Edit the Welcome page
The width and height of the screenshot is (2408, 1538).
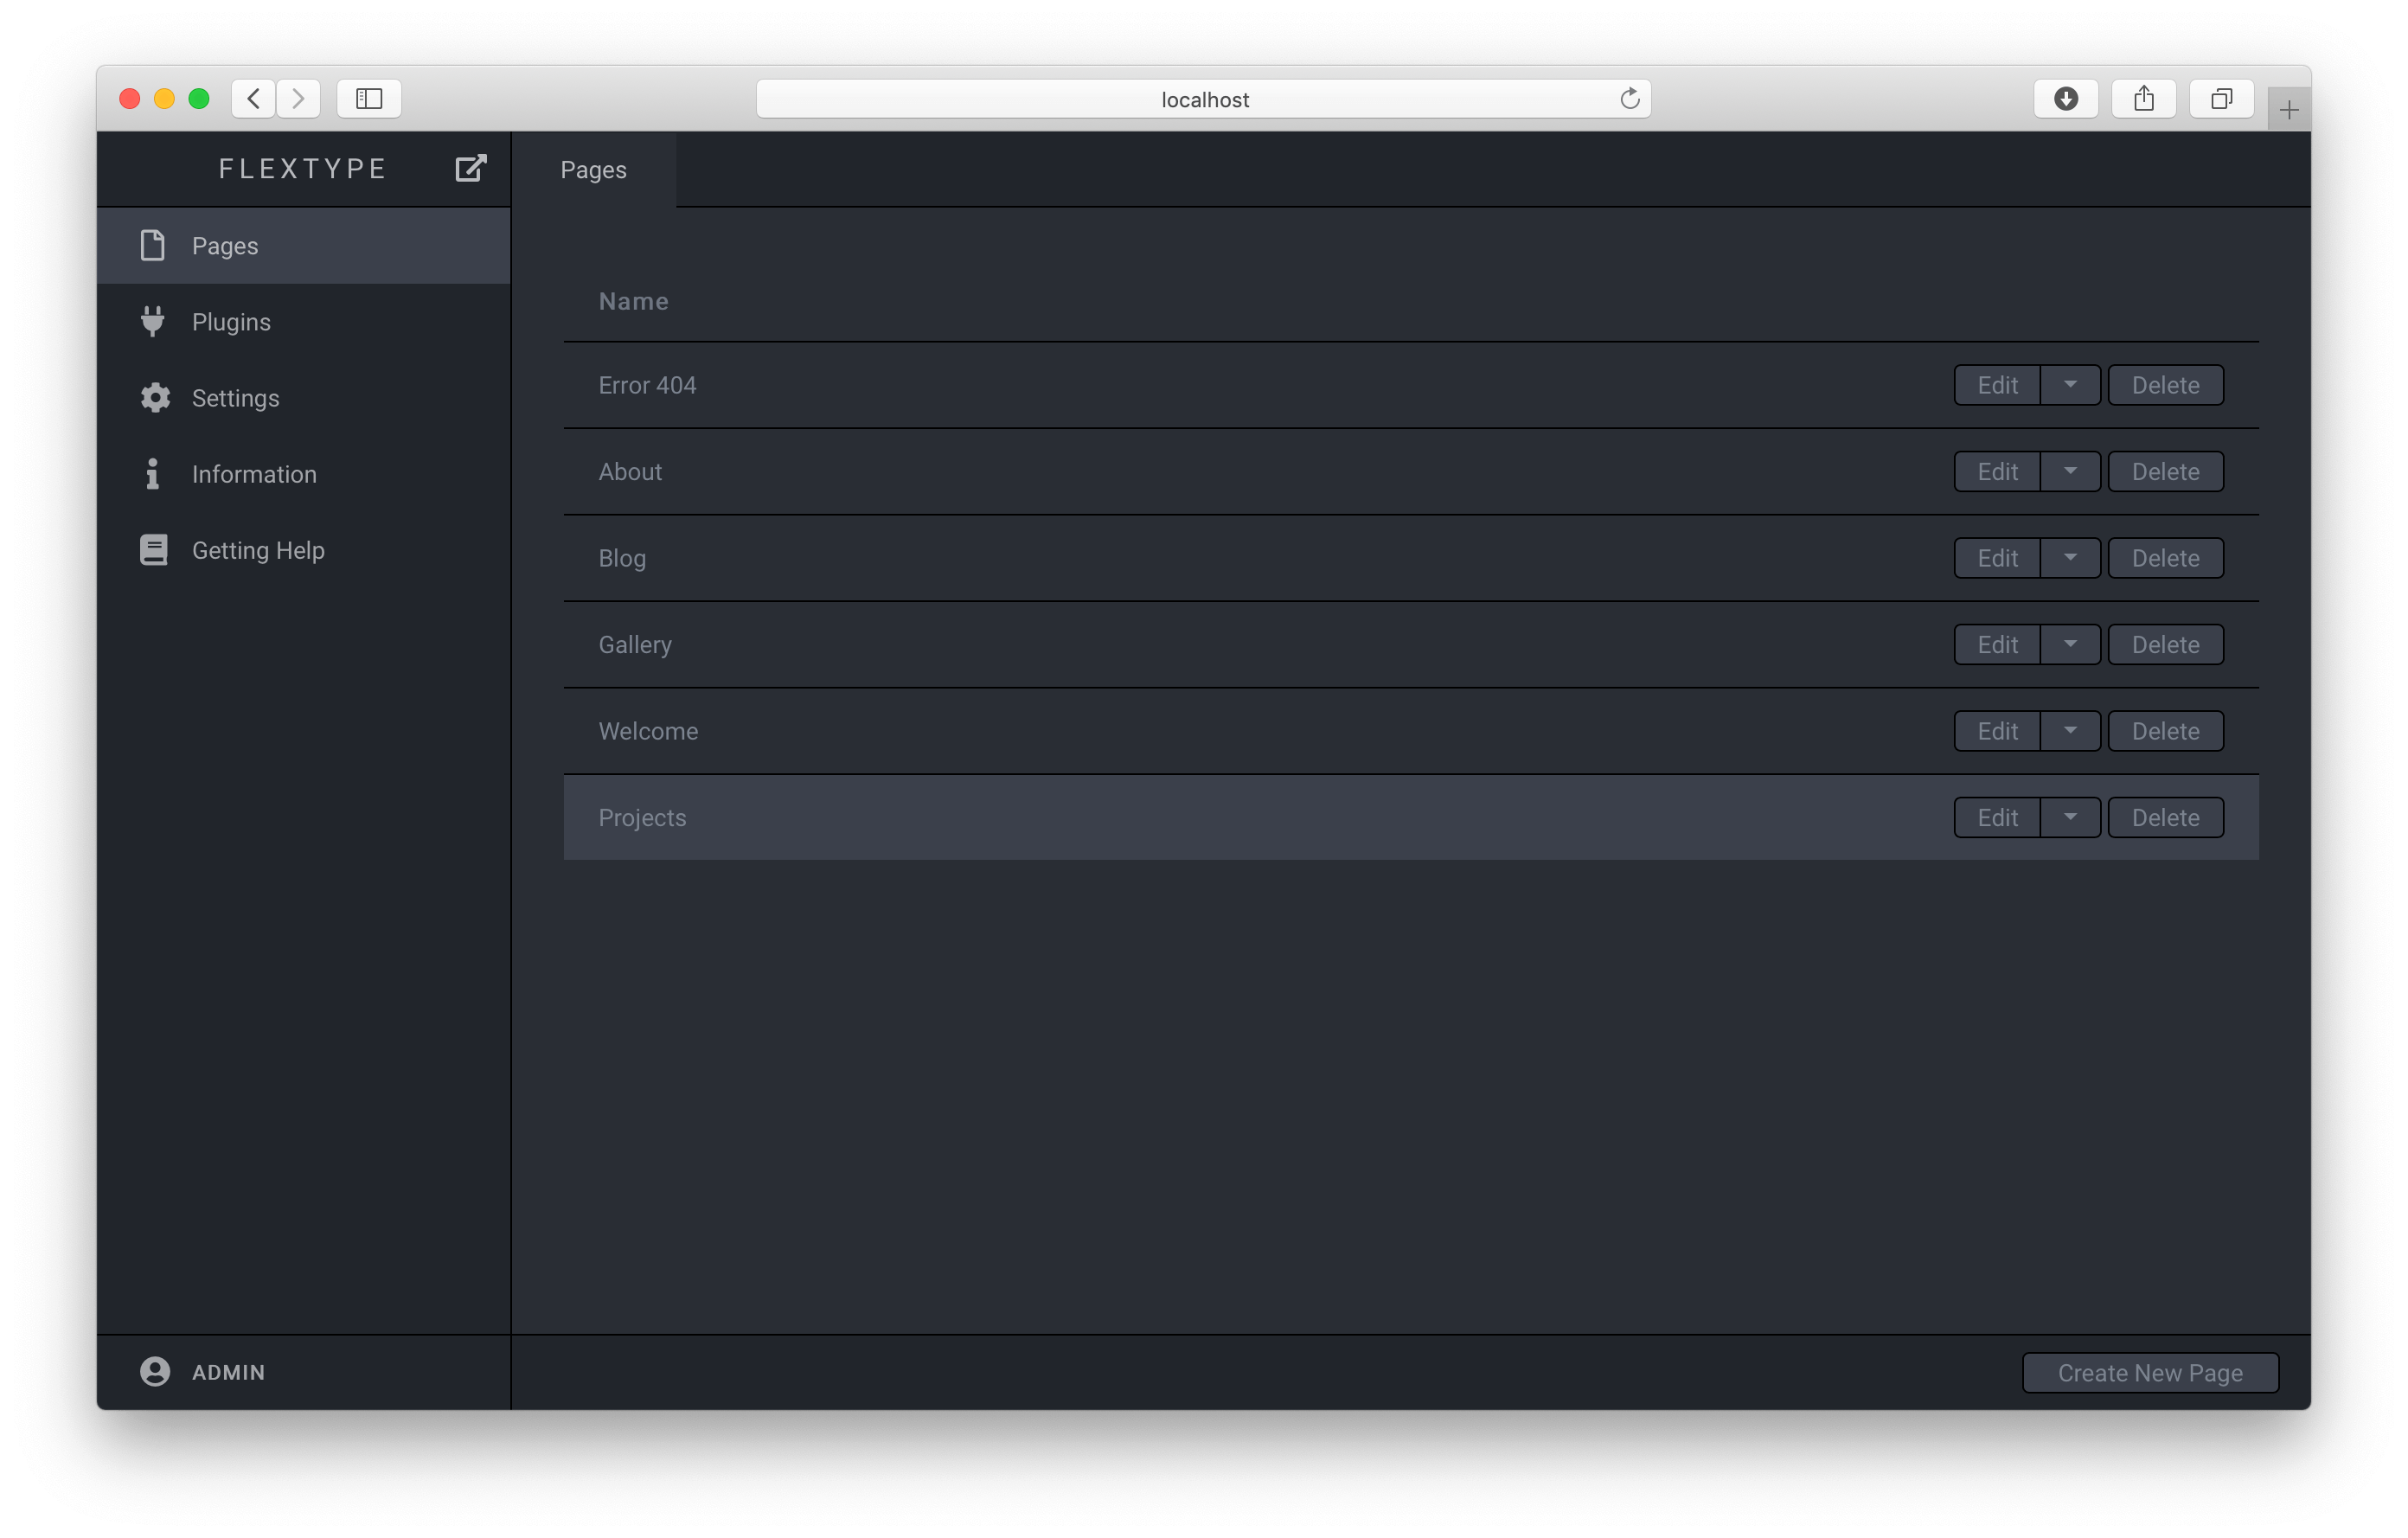click(x=1996, y=731)
